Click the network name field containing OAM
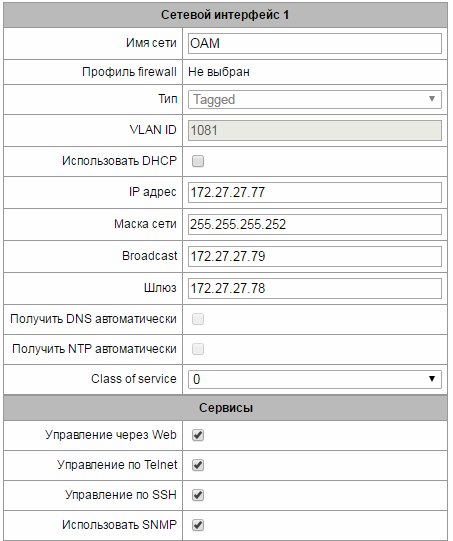The height and width of the screenshot is (541, 453). (x=315, y=43)
